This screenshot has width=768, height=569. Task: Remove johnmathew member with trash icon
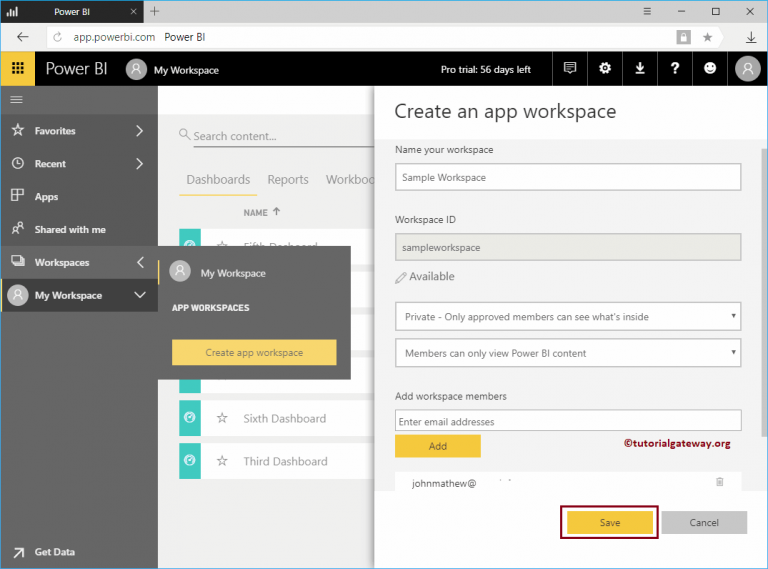click(720, 482)
